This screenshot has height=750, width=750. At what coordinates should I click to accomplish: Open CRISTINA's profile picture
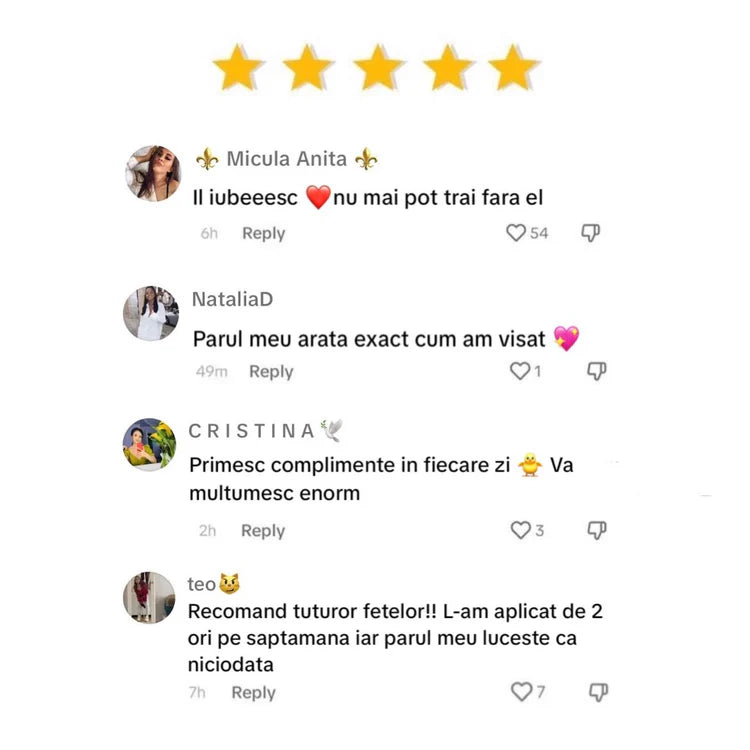[x=149, y=444]
